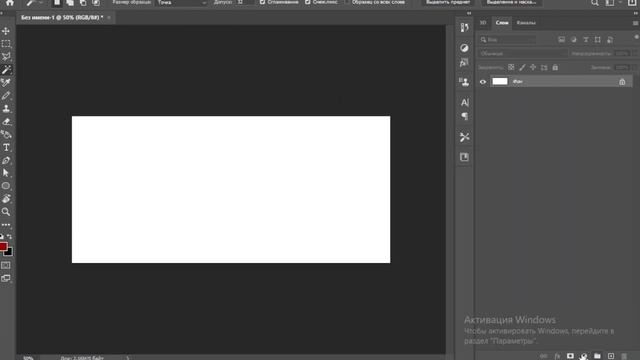Select the Pen tool
The height and width of the screenshot is (360, 640).
tap(6, 160)
